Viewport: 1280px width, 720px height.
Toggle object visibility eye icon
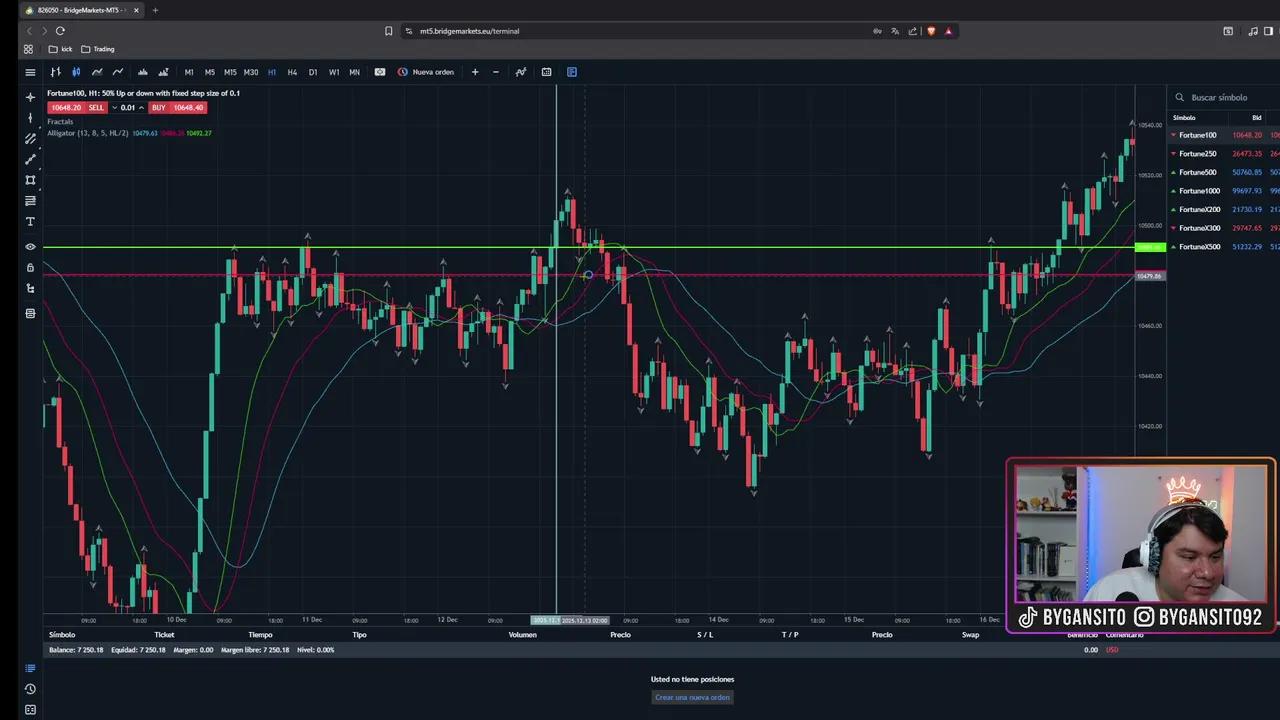point(30,247)
